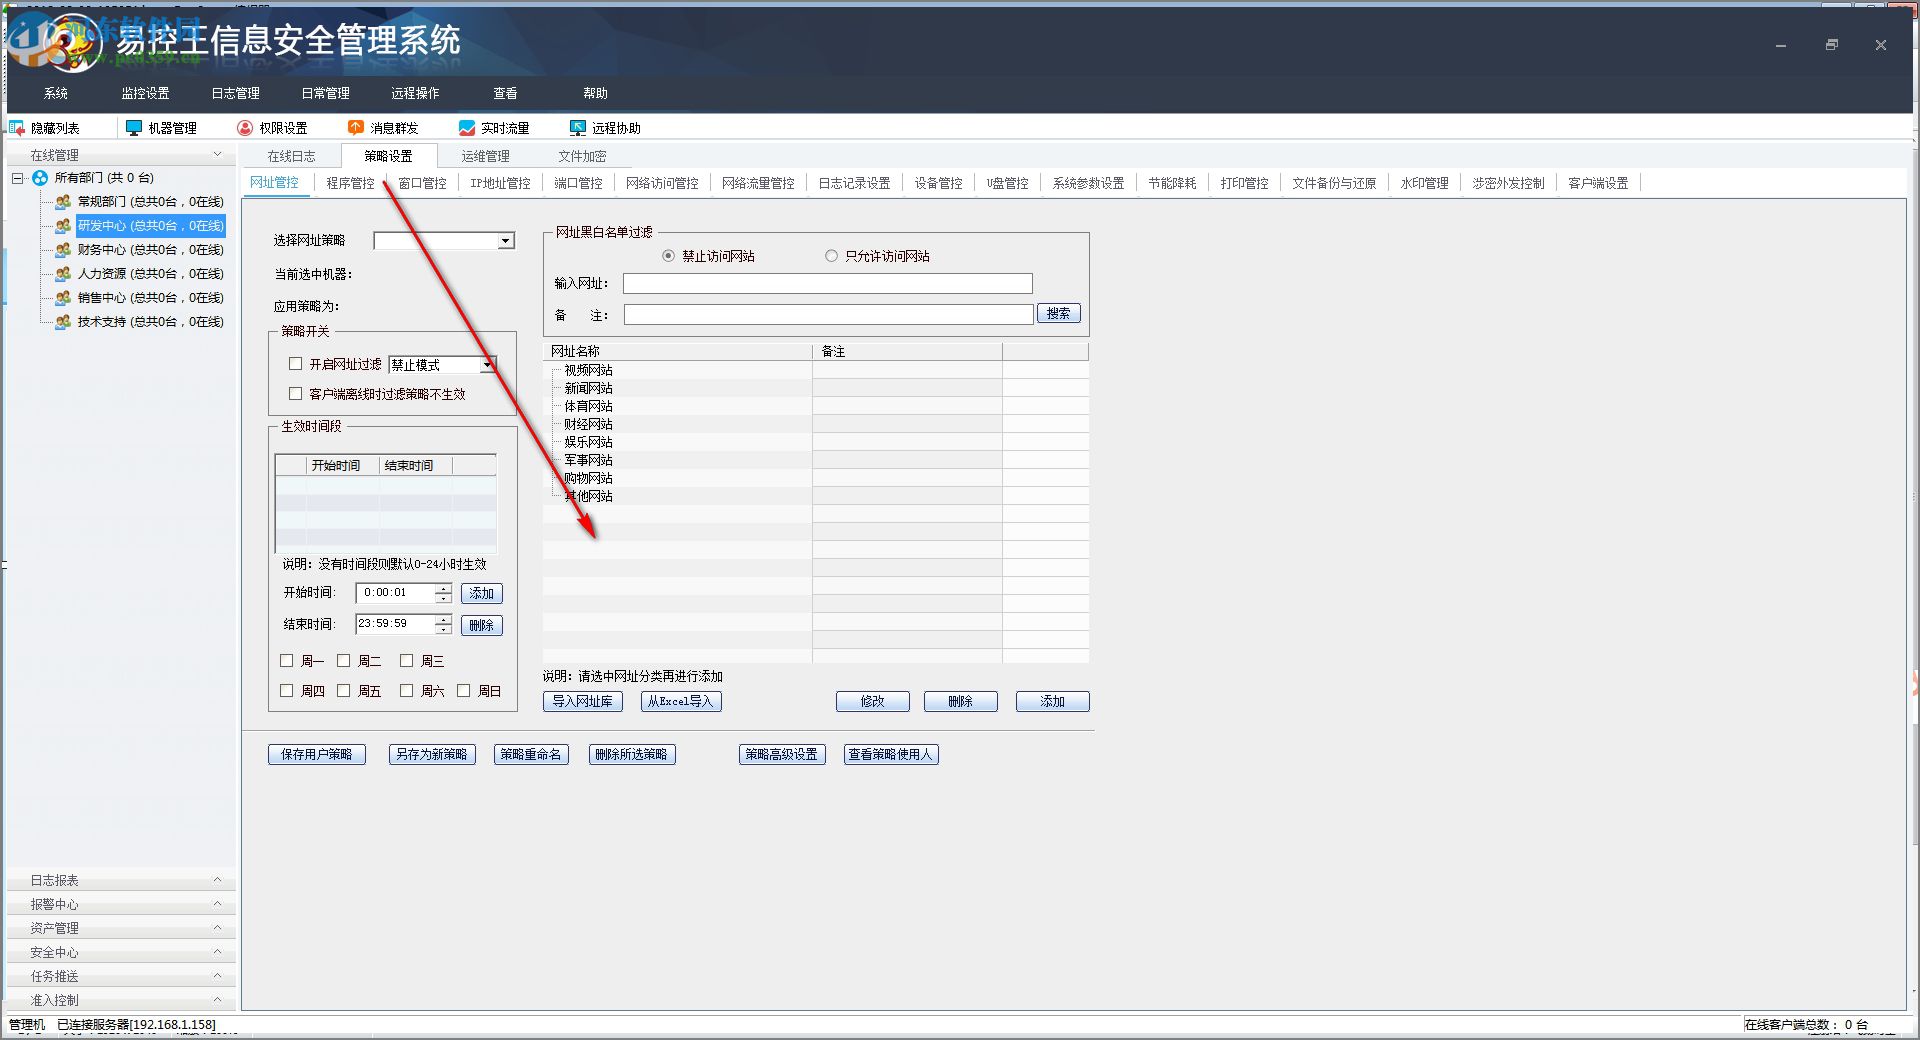This screenshot has width=1920, height=1040.
Task: Expand the 任务推送 panel
Action: tap(218, 976)
